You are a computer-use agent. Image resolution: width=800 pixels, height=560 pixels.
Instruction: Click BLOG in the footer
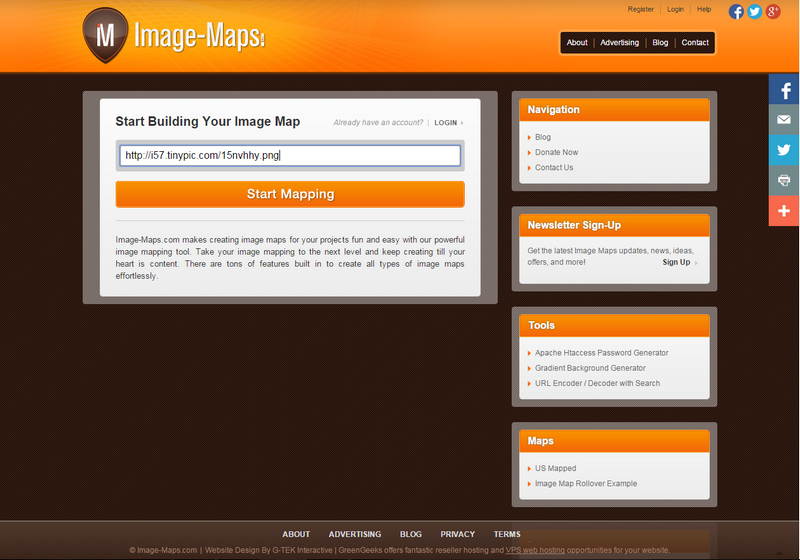(411, 534)
